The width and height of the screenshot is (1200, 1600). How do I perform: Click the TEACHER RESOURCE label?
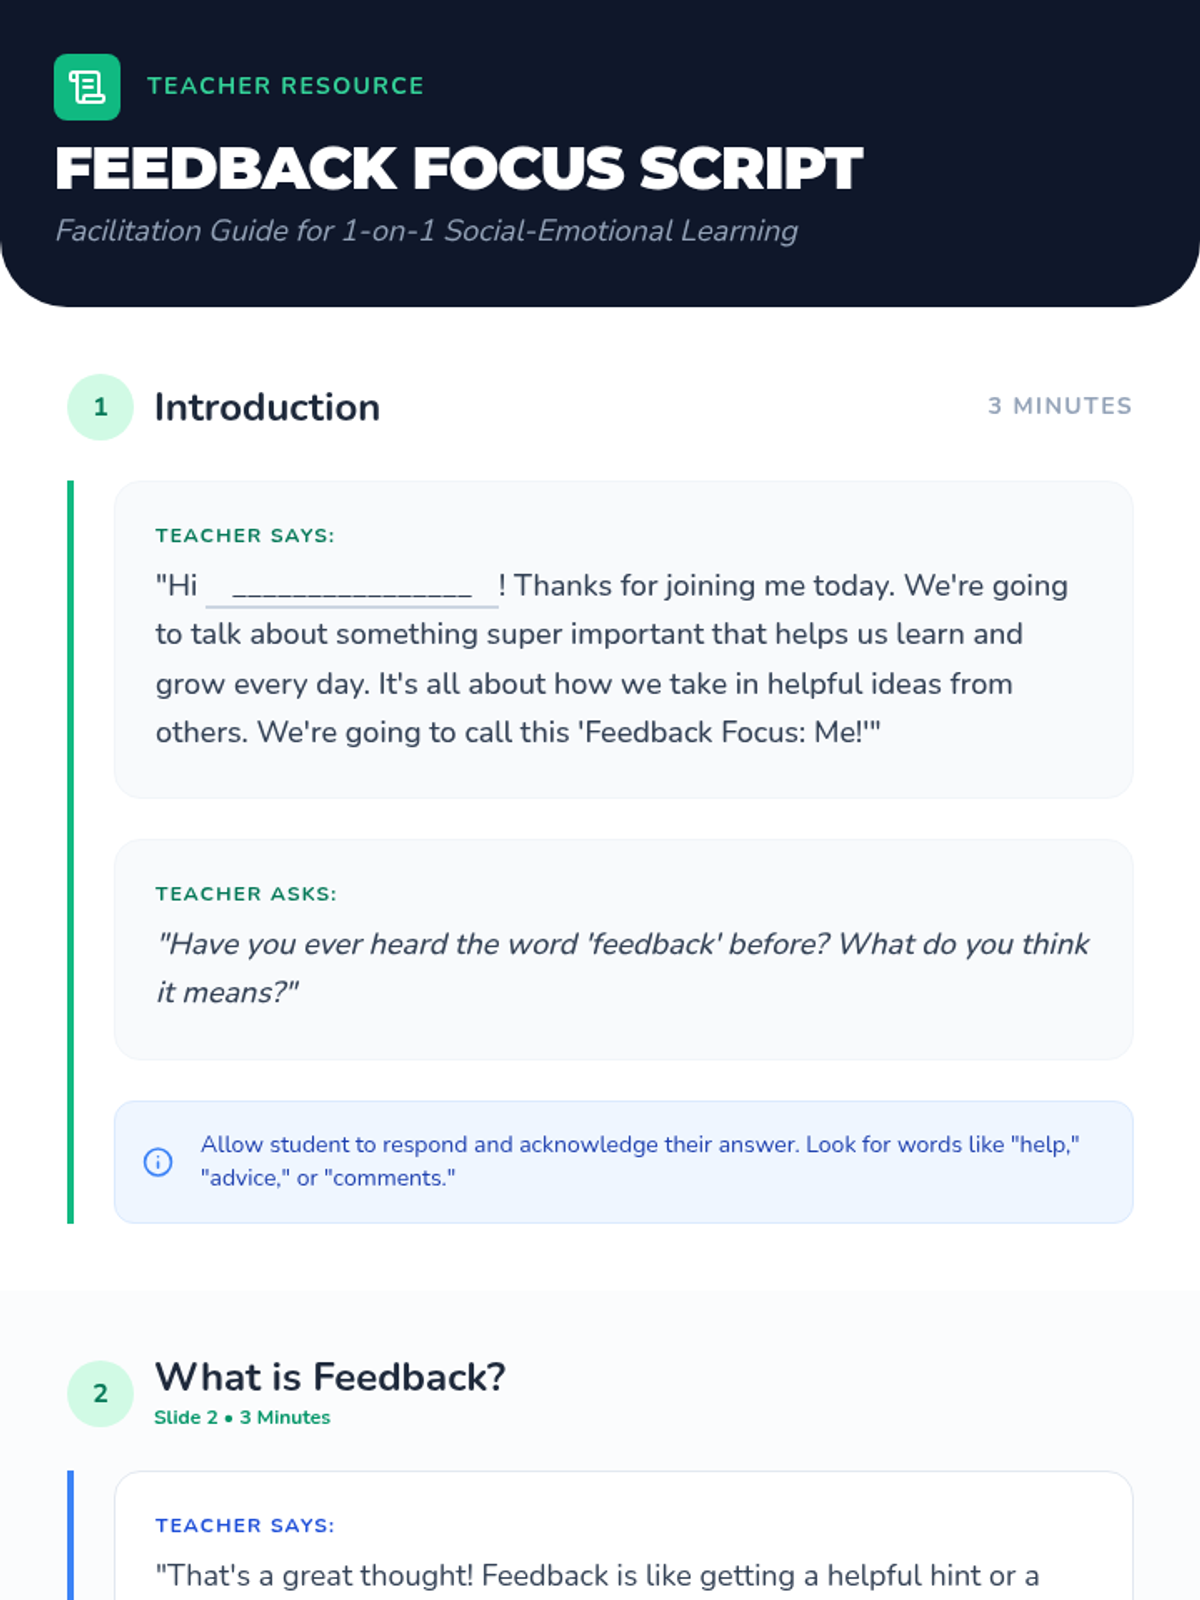pyautogui.click(x=285, y=86)
